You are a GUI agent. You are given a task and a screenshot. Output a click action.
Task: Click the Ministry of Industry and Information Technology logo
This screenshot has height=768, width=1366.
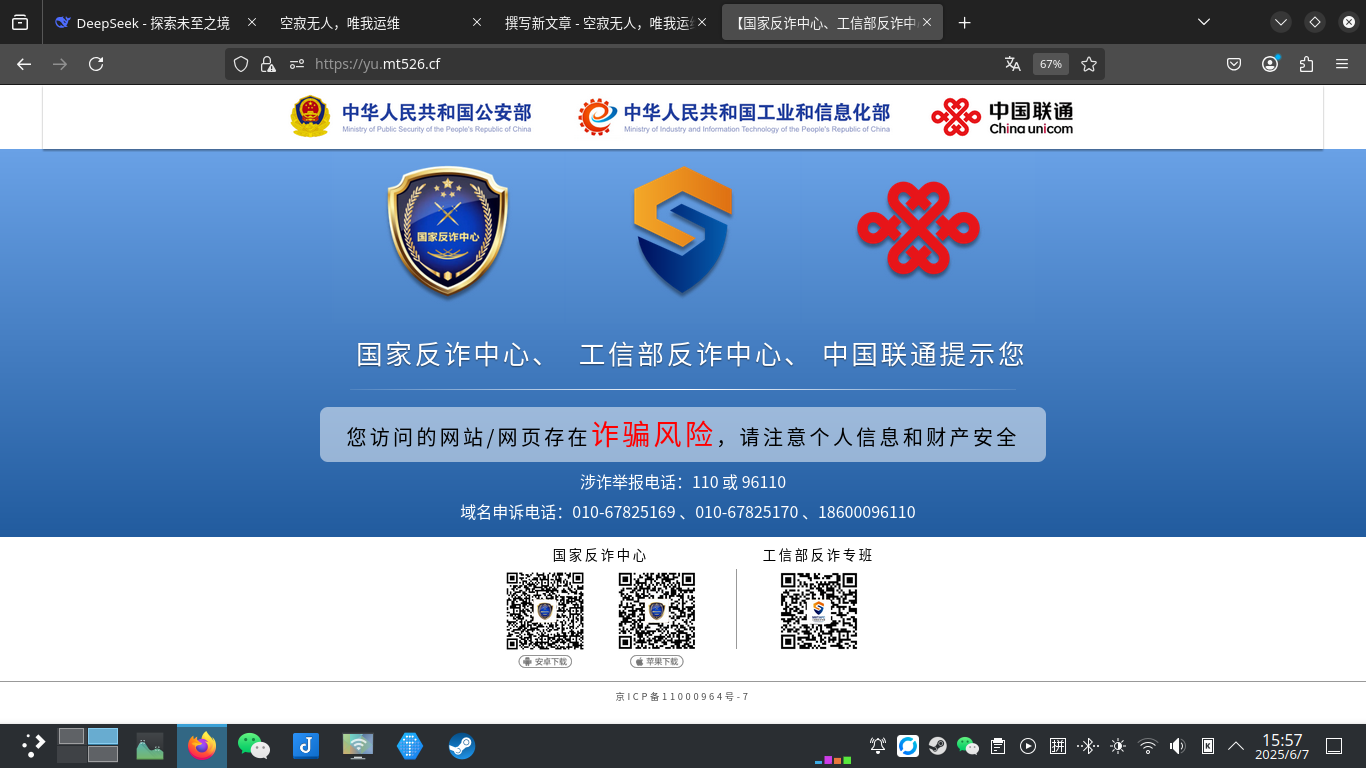[x=734, y=117]
